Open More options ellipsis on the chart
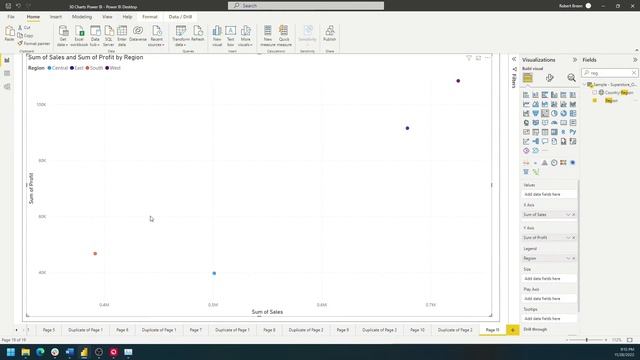Image resolution: width=640 pixels, height=360 pixels. point(487,58)
